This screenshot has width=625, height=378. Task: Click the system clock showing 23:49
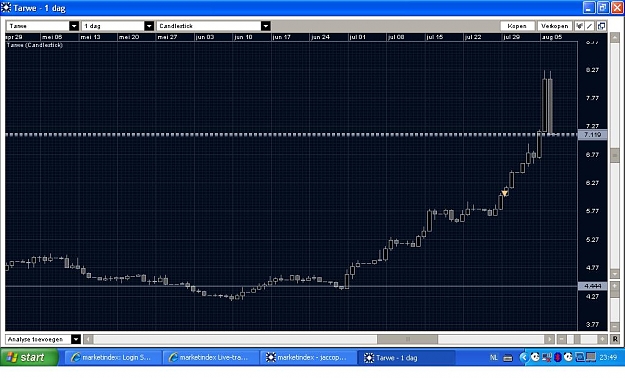[608, 358]
